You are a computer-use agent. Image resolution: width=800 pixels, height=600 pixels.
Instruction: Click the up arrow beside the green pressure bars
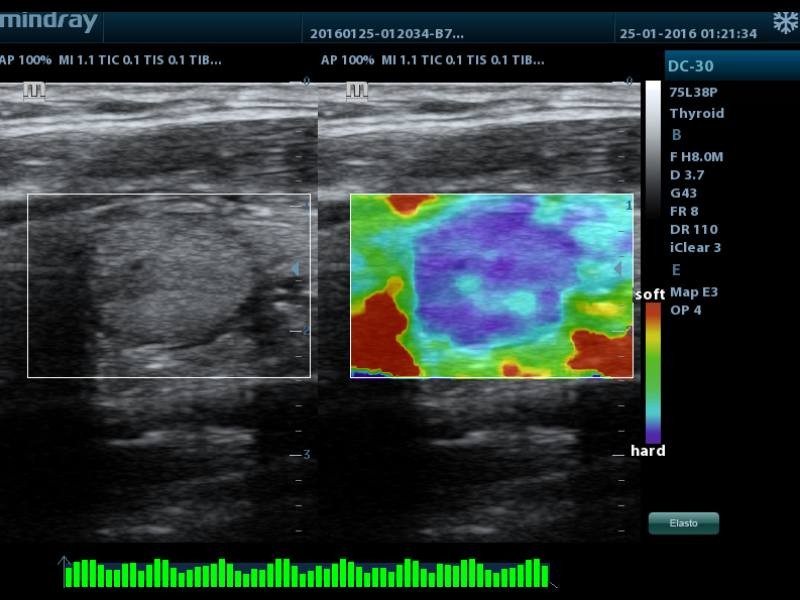click(x=64, y=564)
